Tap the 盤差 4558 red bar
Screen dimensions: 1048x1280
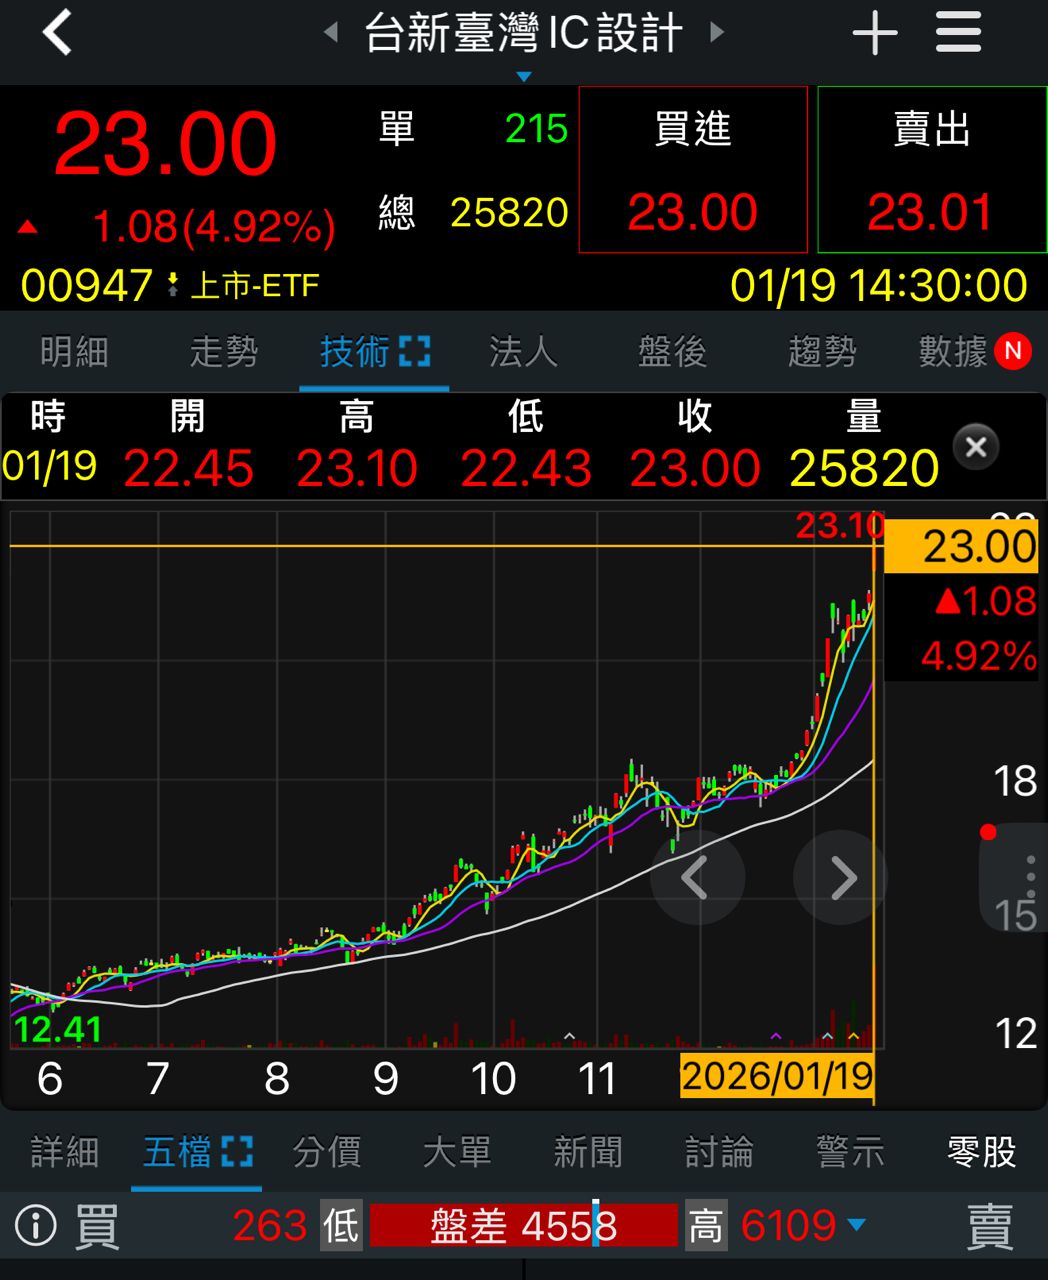[x=523, y=1226]
